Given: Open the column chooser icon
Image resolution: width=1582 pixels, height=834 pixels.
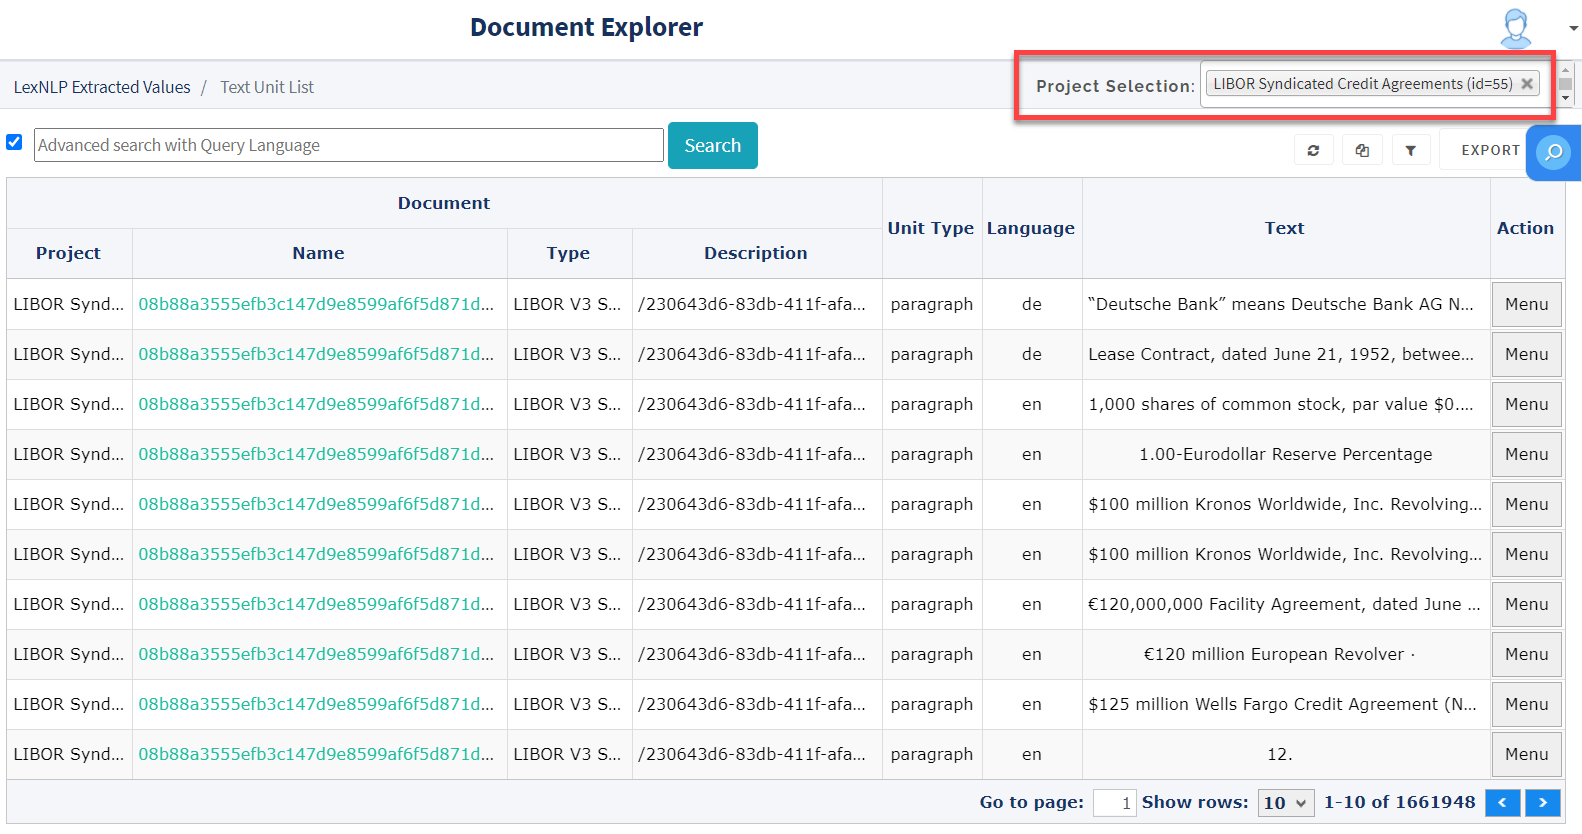Looking at the screenshot, I should coord(1362,150).
